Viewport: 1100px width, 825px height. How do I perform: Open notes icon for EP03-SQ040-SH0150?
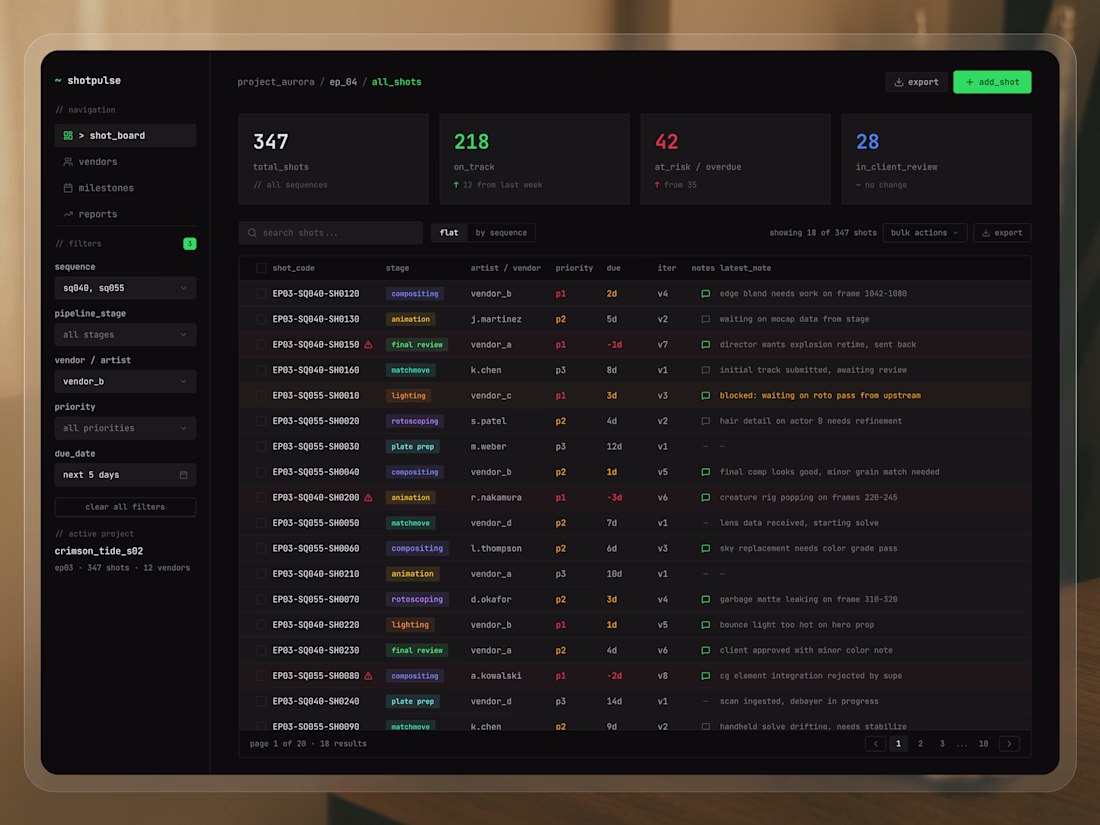pyautogui.click(x=706, y=344)
